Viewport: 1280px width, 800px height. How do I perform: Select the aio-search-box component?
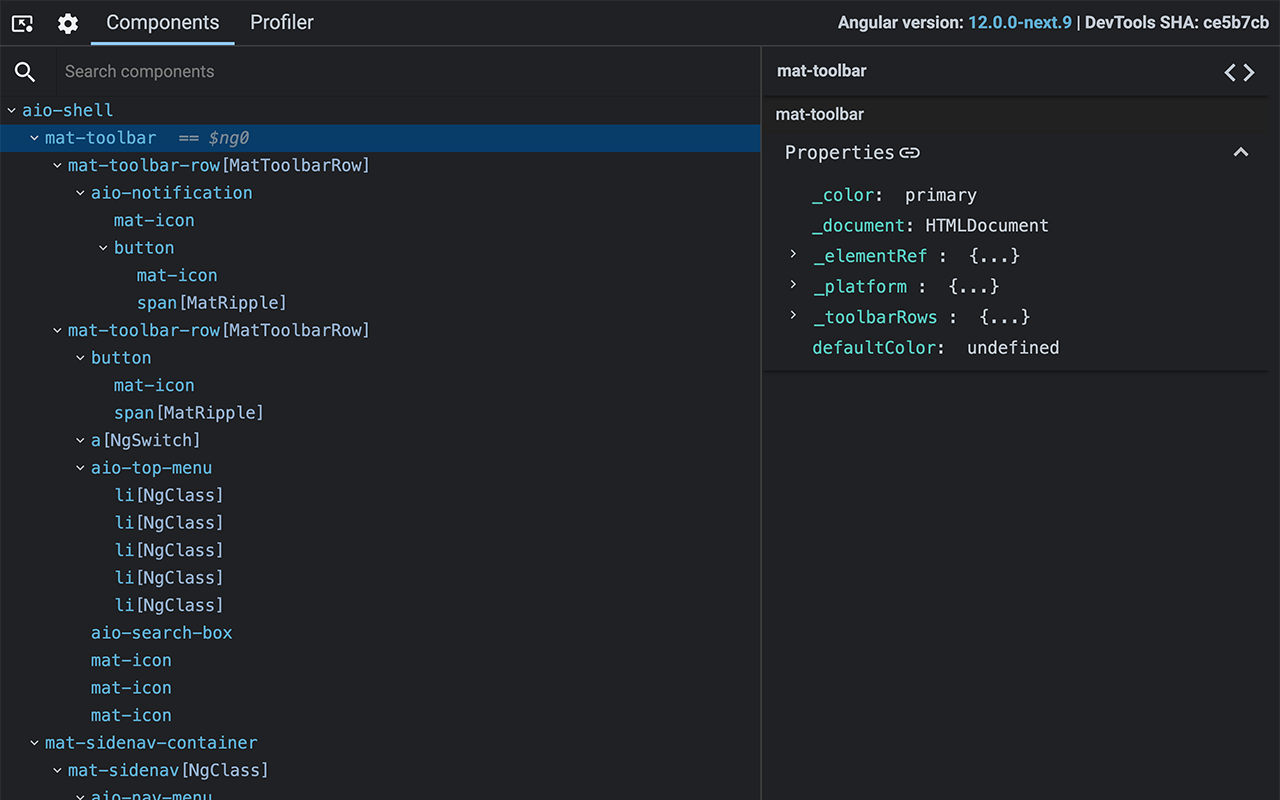pyautogui.click(x=161, y=632)
